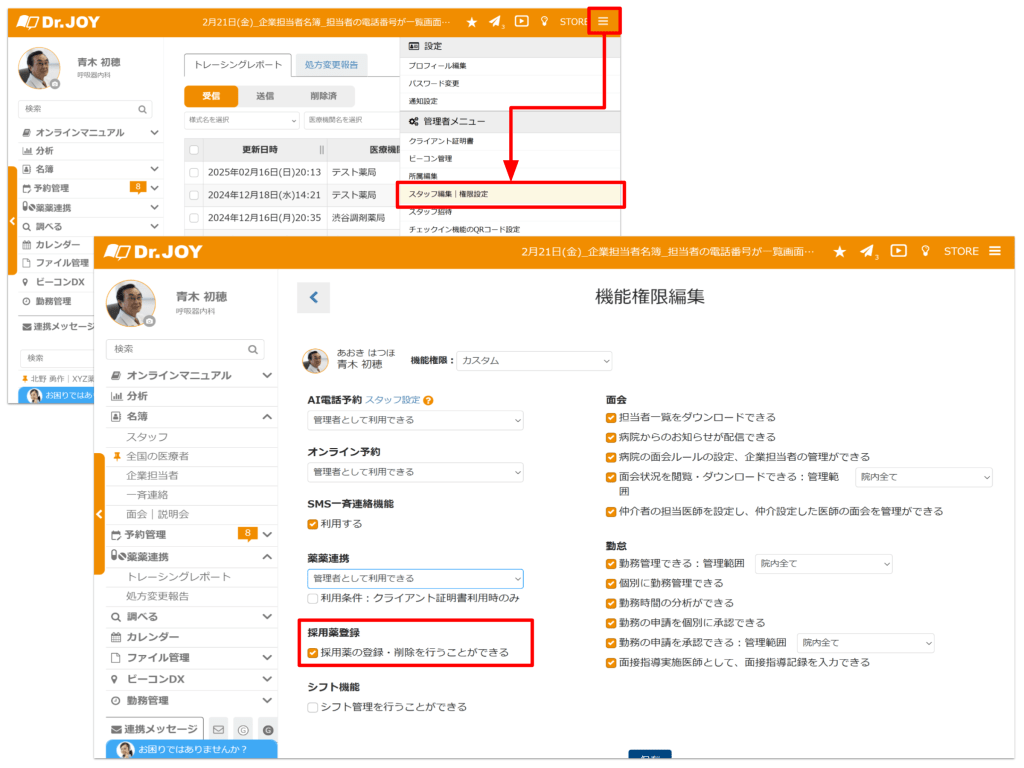Select スタッフ編集｜権限設定 in the admin menu
The width and height of the screenshot is (1024, 768).
448,193
